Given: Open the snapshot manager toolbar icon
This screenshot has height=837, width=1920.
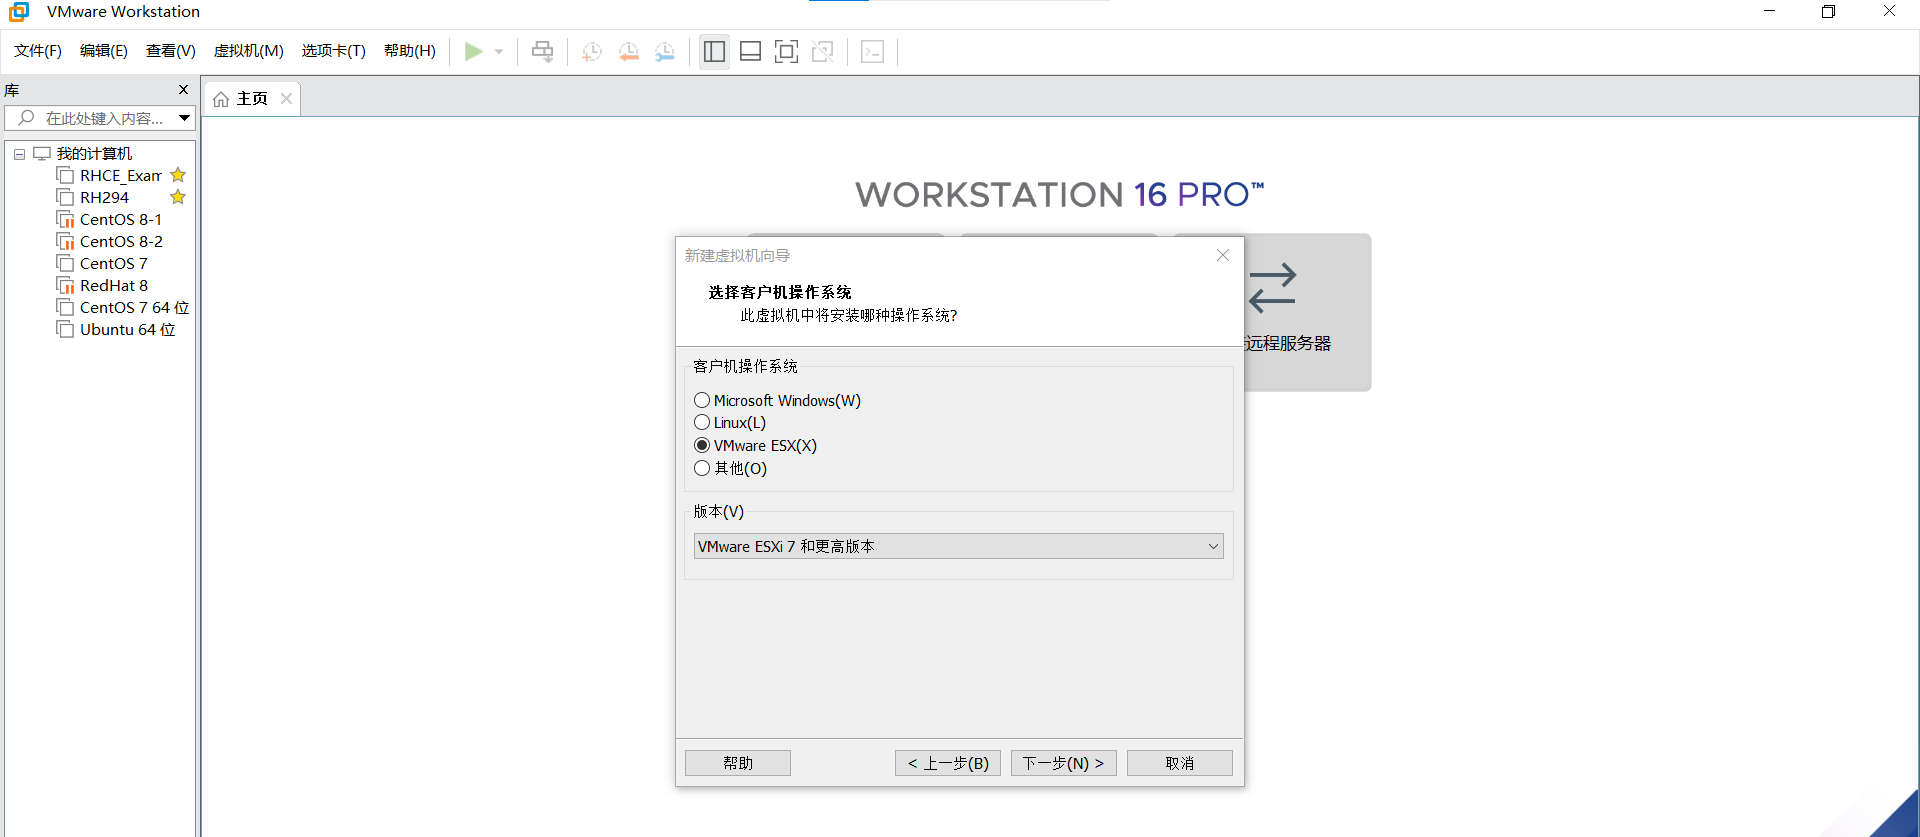Looking at the screenshot, I should point(665,51).
